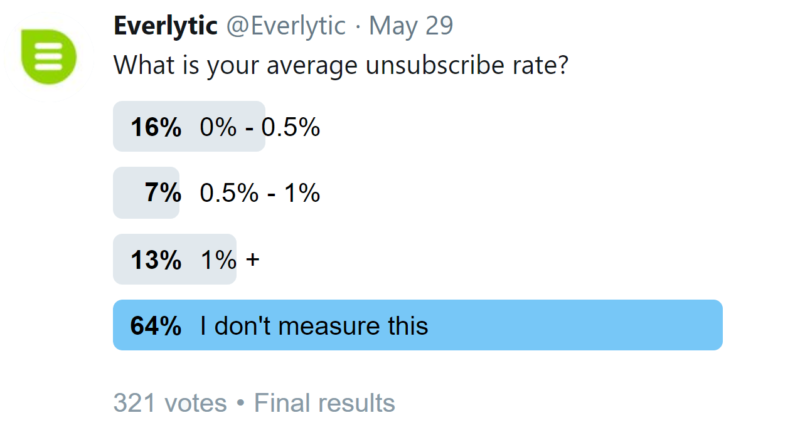
Task: Select the 0.5% - 1% poll option label
Action: [260, 193]
